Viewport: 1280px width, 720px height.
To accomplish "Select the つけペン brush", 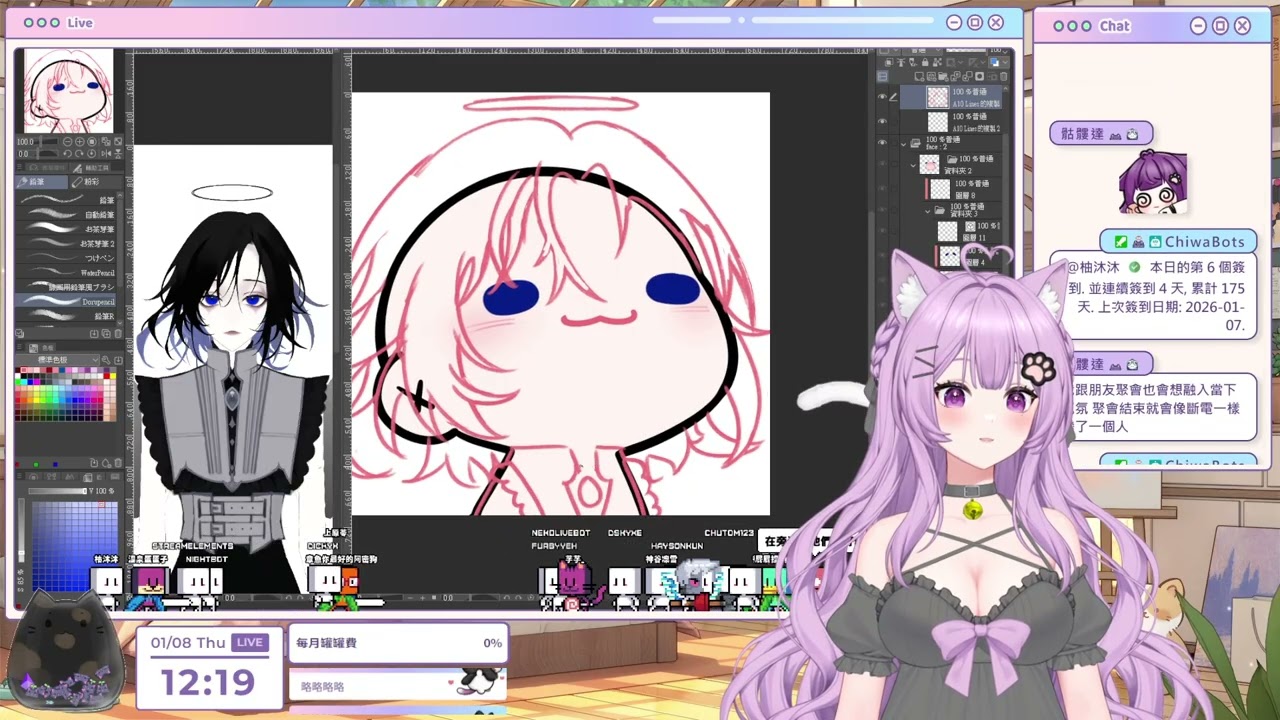I will pos(66,258).
